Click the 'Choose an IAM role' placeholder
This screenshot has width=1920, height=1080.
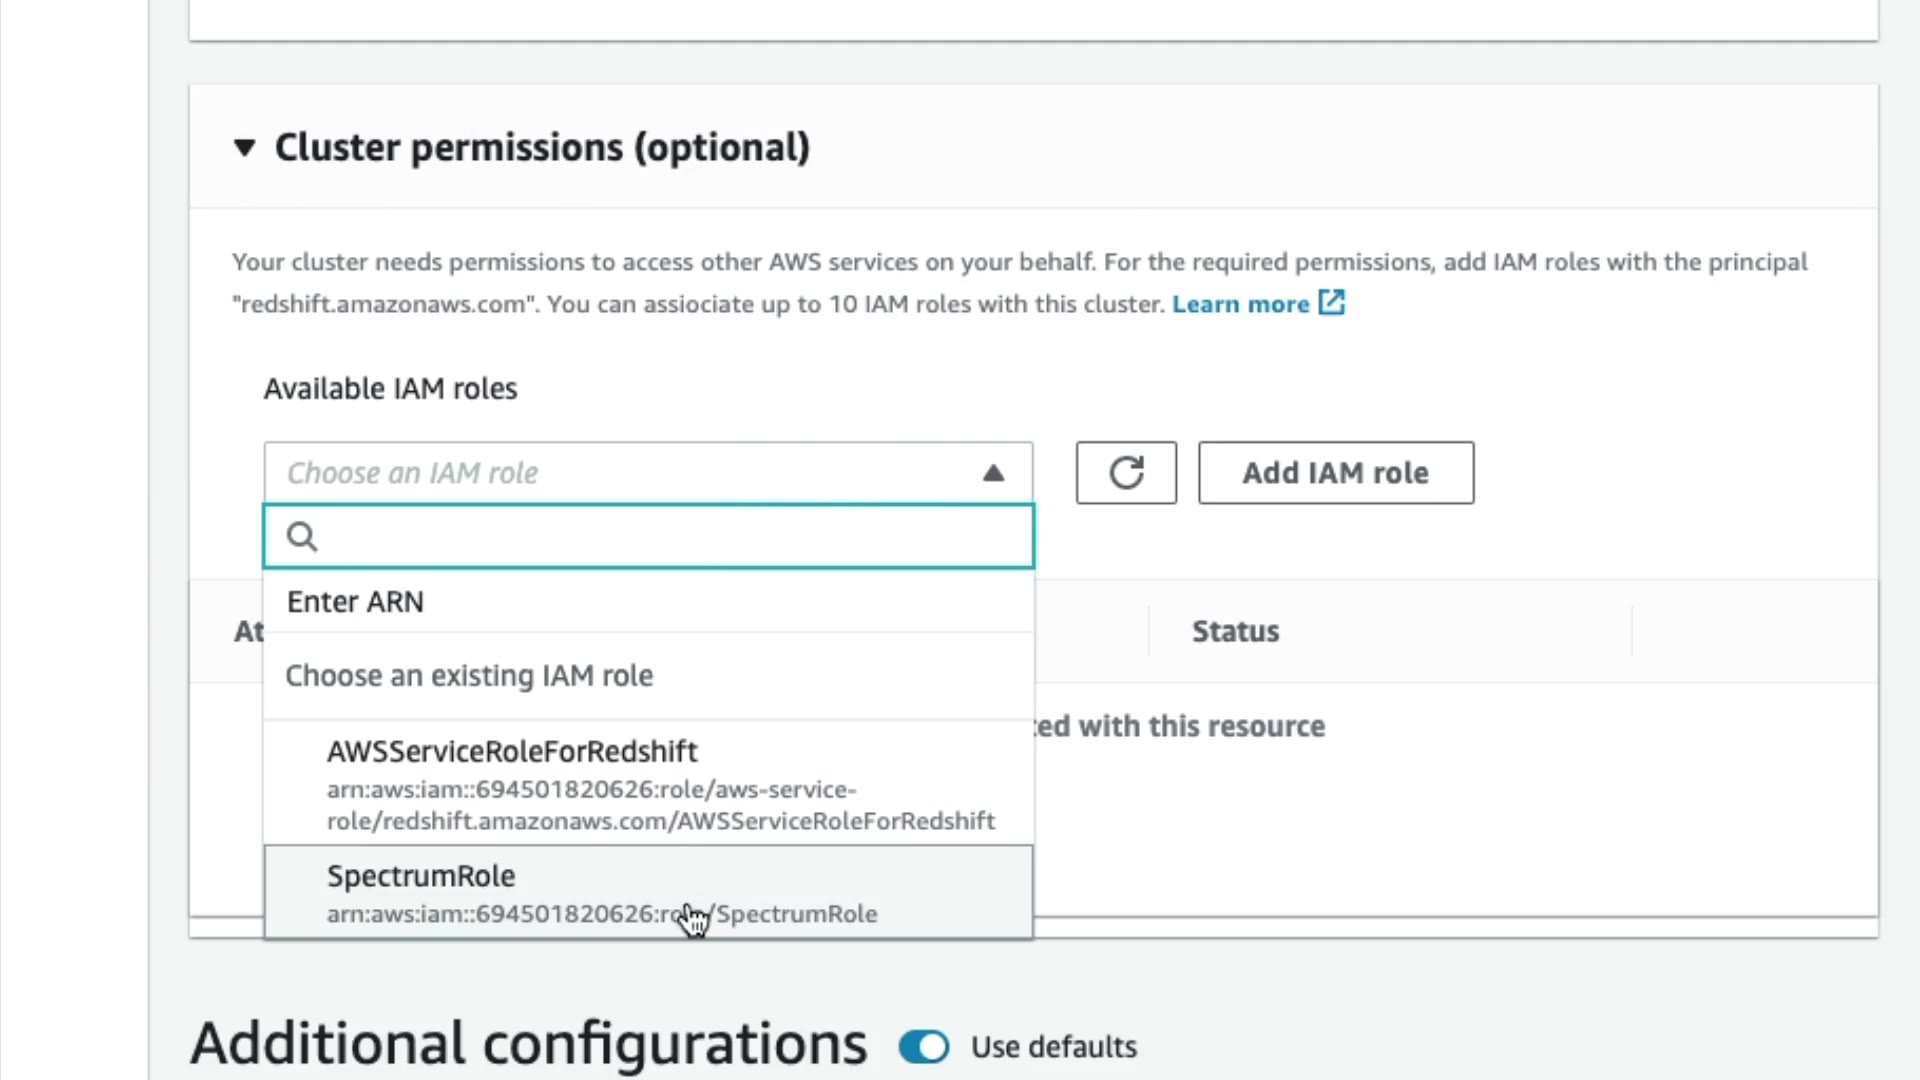pyautogui.click(x=412, y=473)
